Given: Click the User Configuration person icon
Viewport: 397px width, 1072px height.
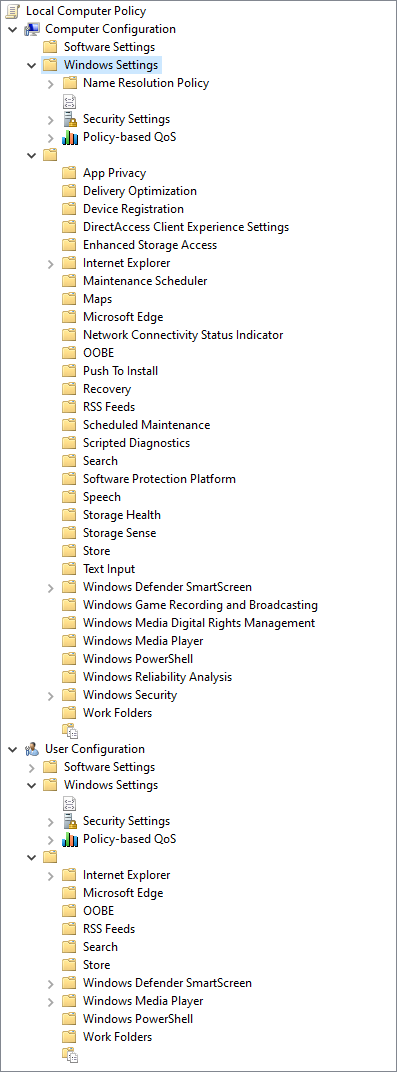Looking at the screenshot, I should pyautogui.click(x=31, y=749).
